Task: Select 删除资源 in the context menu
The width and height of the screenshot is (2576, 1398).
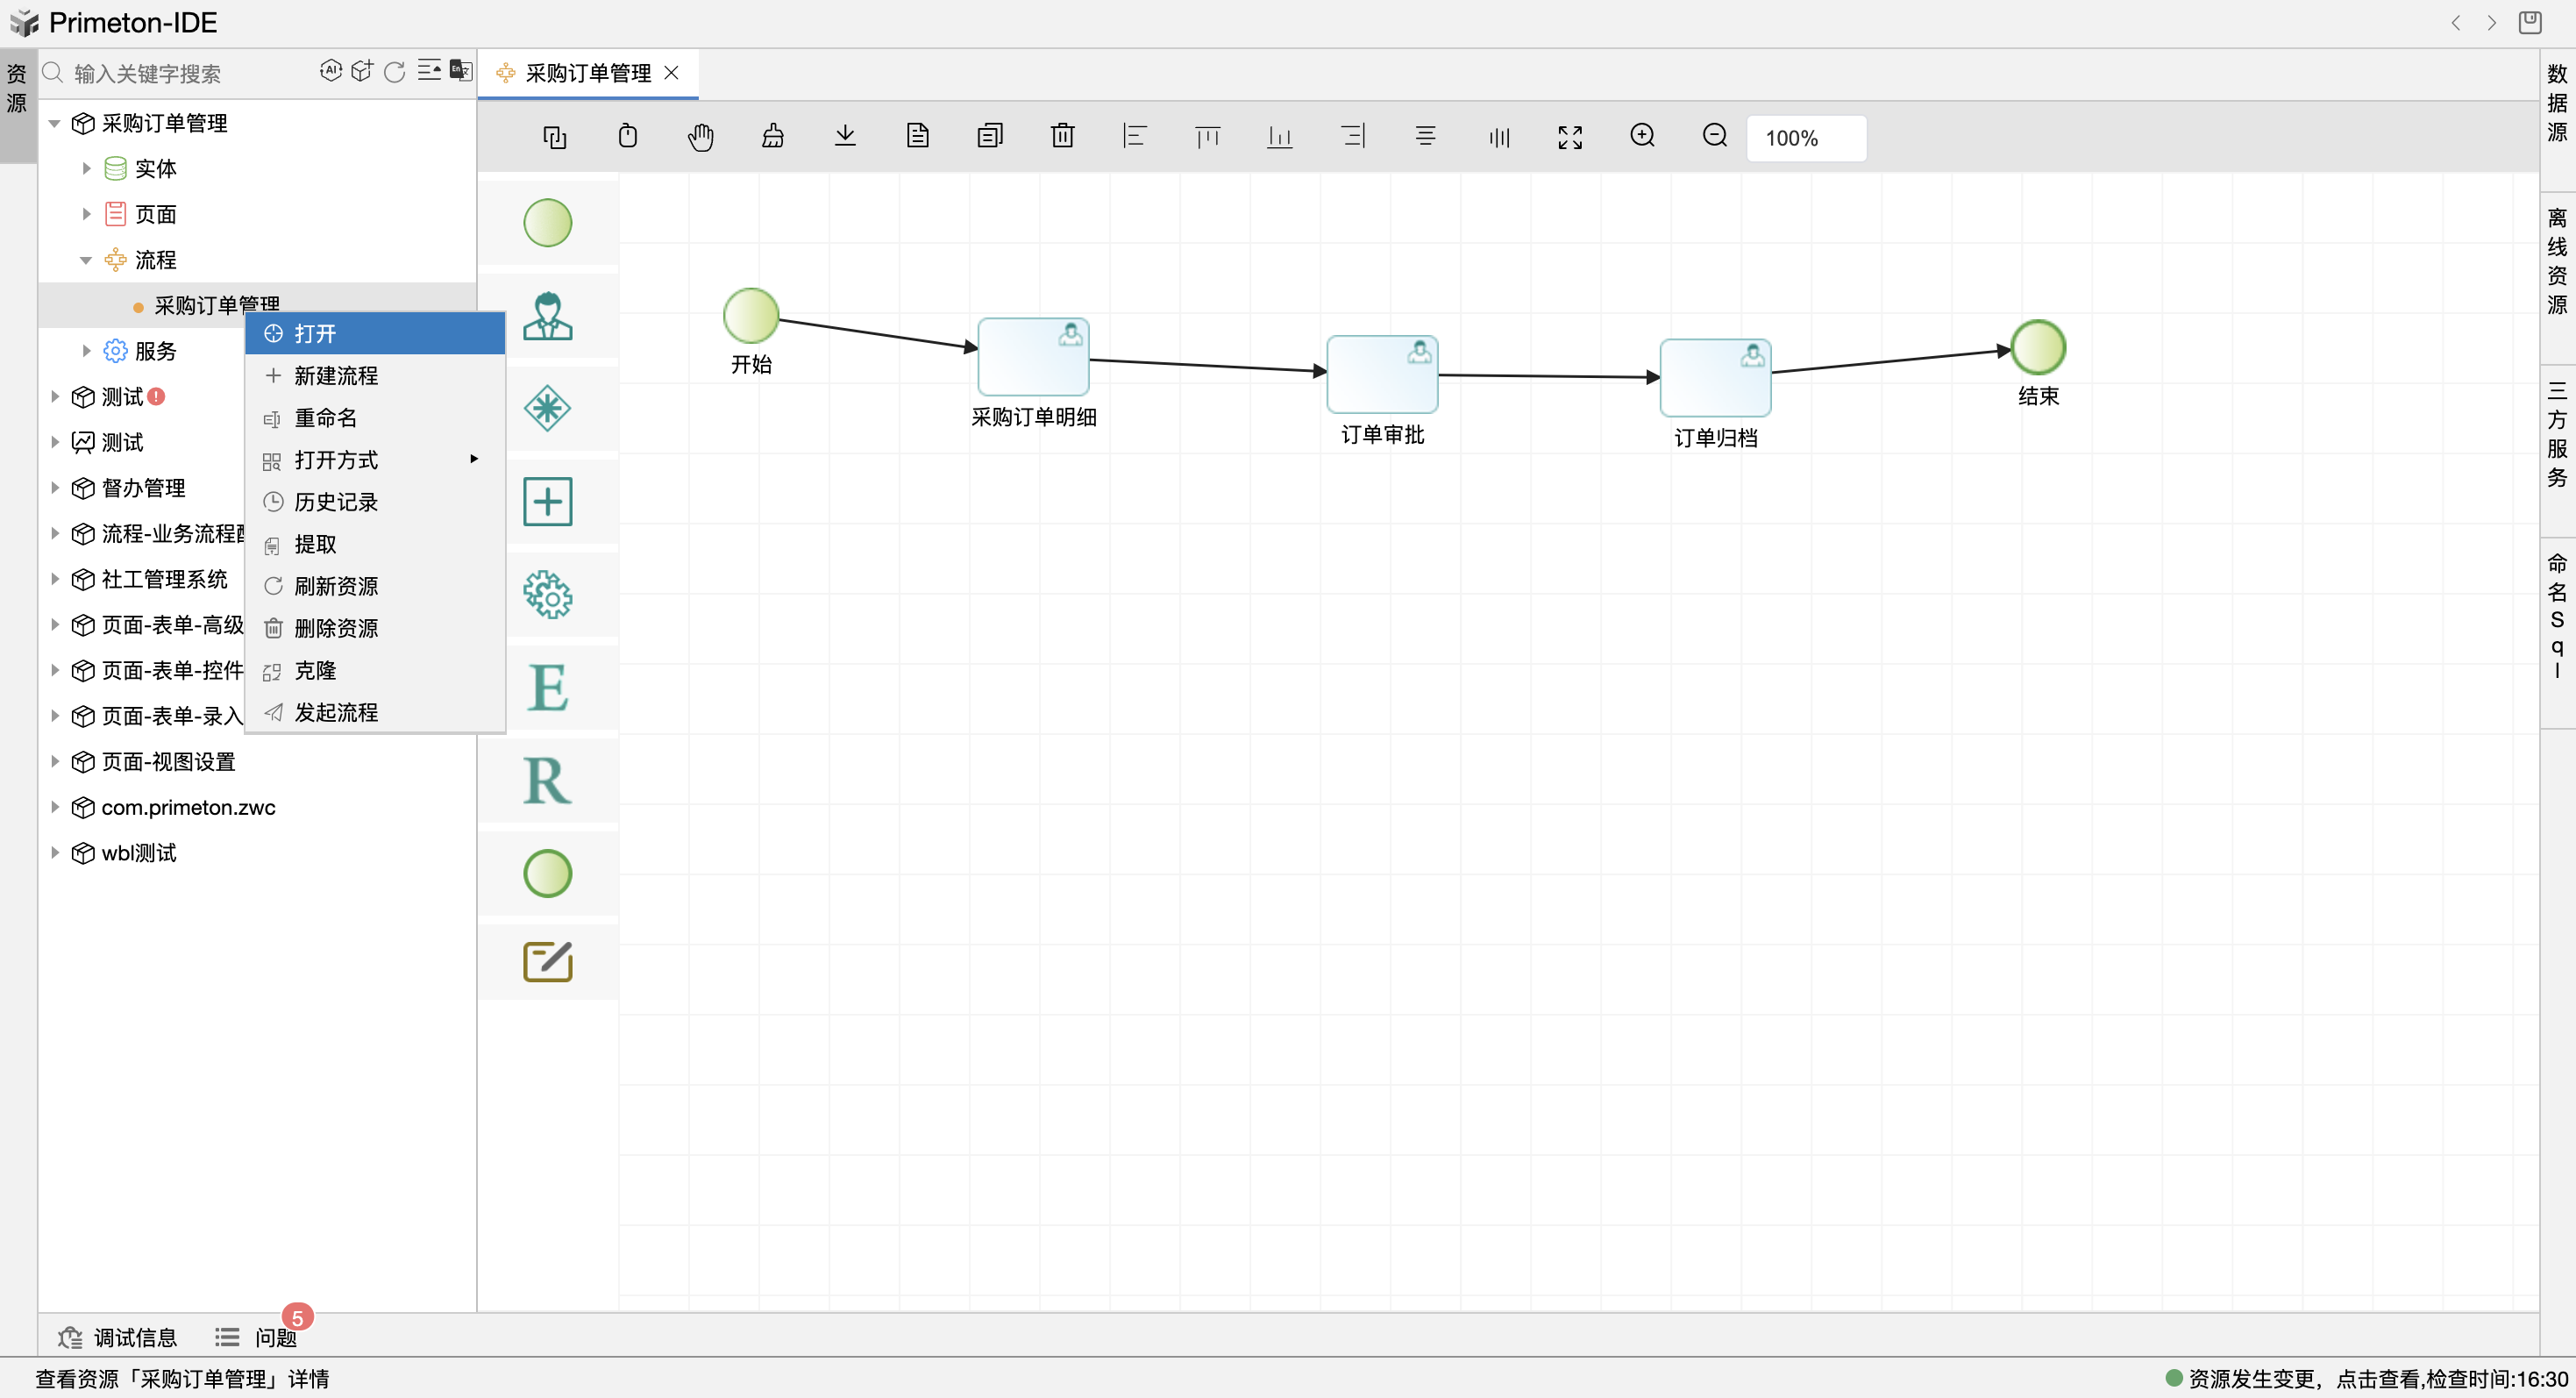Action: point(336,628)
